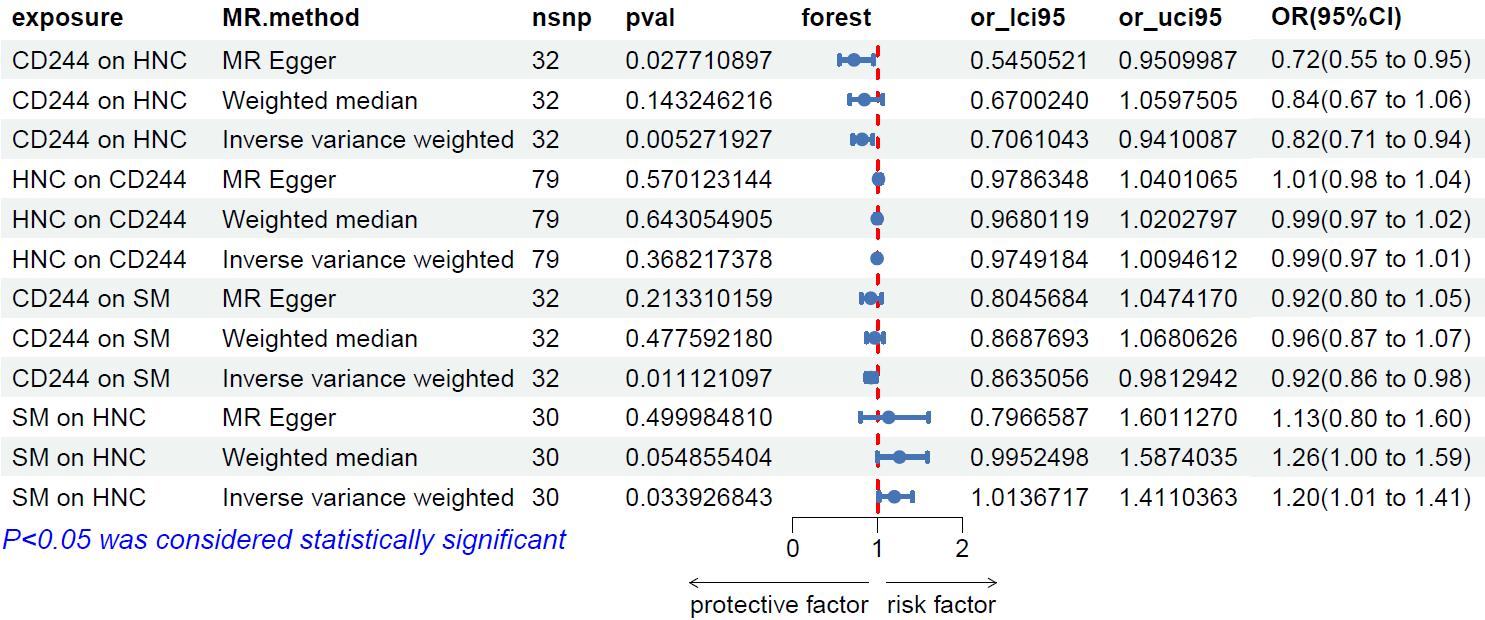Click forest point in CD244 on HNC MR Egger row
This screenshot has width=1485, height=620.
(853, 60)
